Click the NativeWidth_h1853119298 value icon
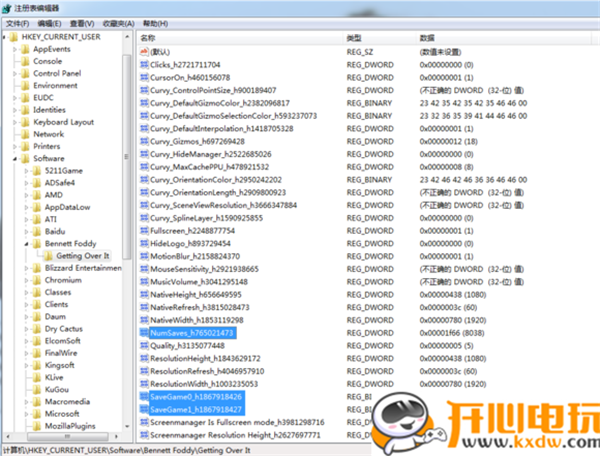Image resolution: width=600 pixels, height=456 pixels. pyautogui.click(x=144, y=320)
